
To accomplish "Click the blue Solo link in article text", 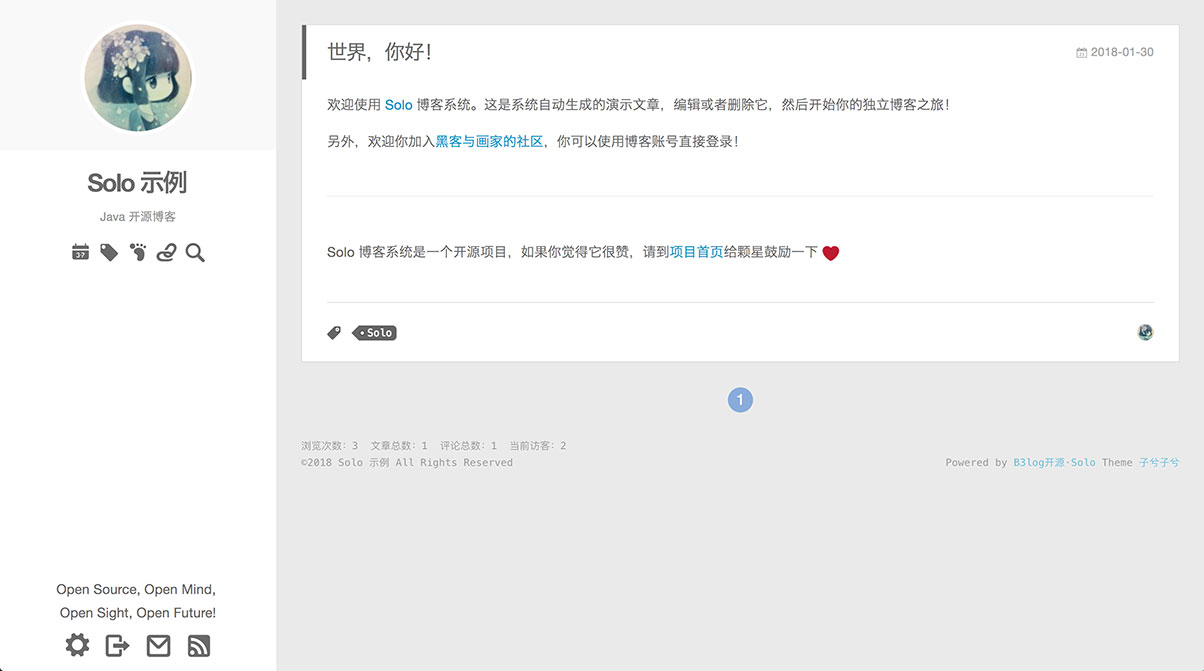I will coord(398,105).
